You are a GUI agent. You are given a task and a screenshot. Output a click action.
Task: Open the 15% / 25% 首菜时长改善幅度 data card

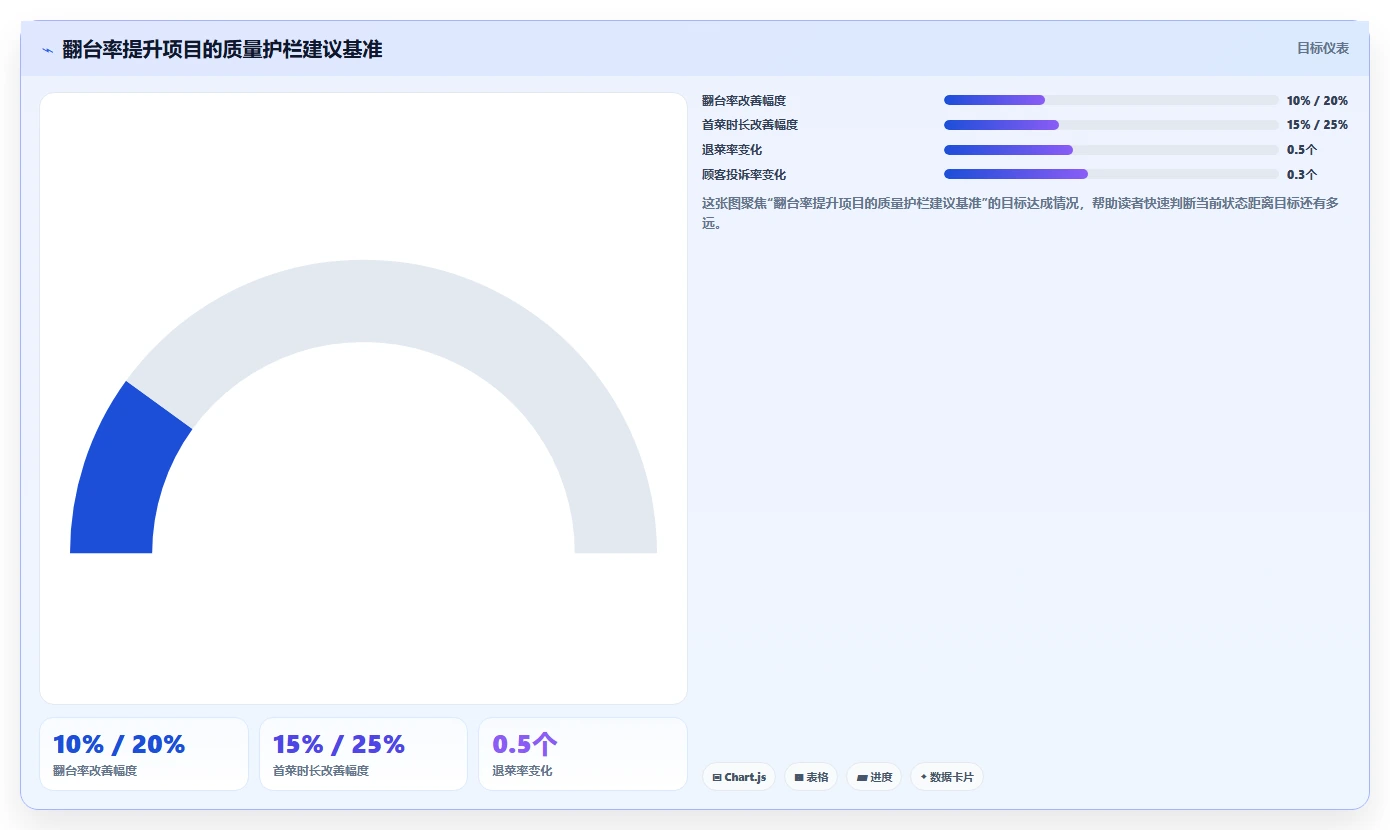click(x=363, y=754)
